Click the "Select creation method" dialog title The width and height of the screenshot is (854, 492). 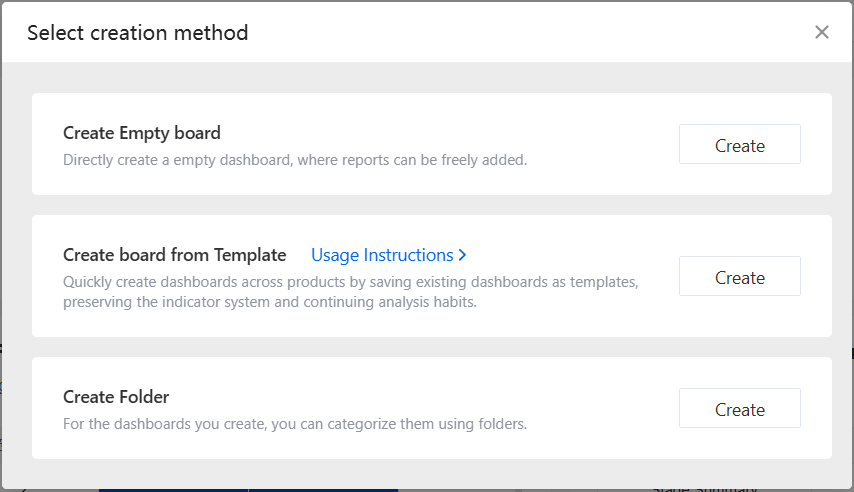tap(138, 33)
